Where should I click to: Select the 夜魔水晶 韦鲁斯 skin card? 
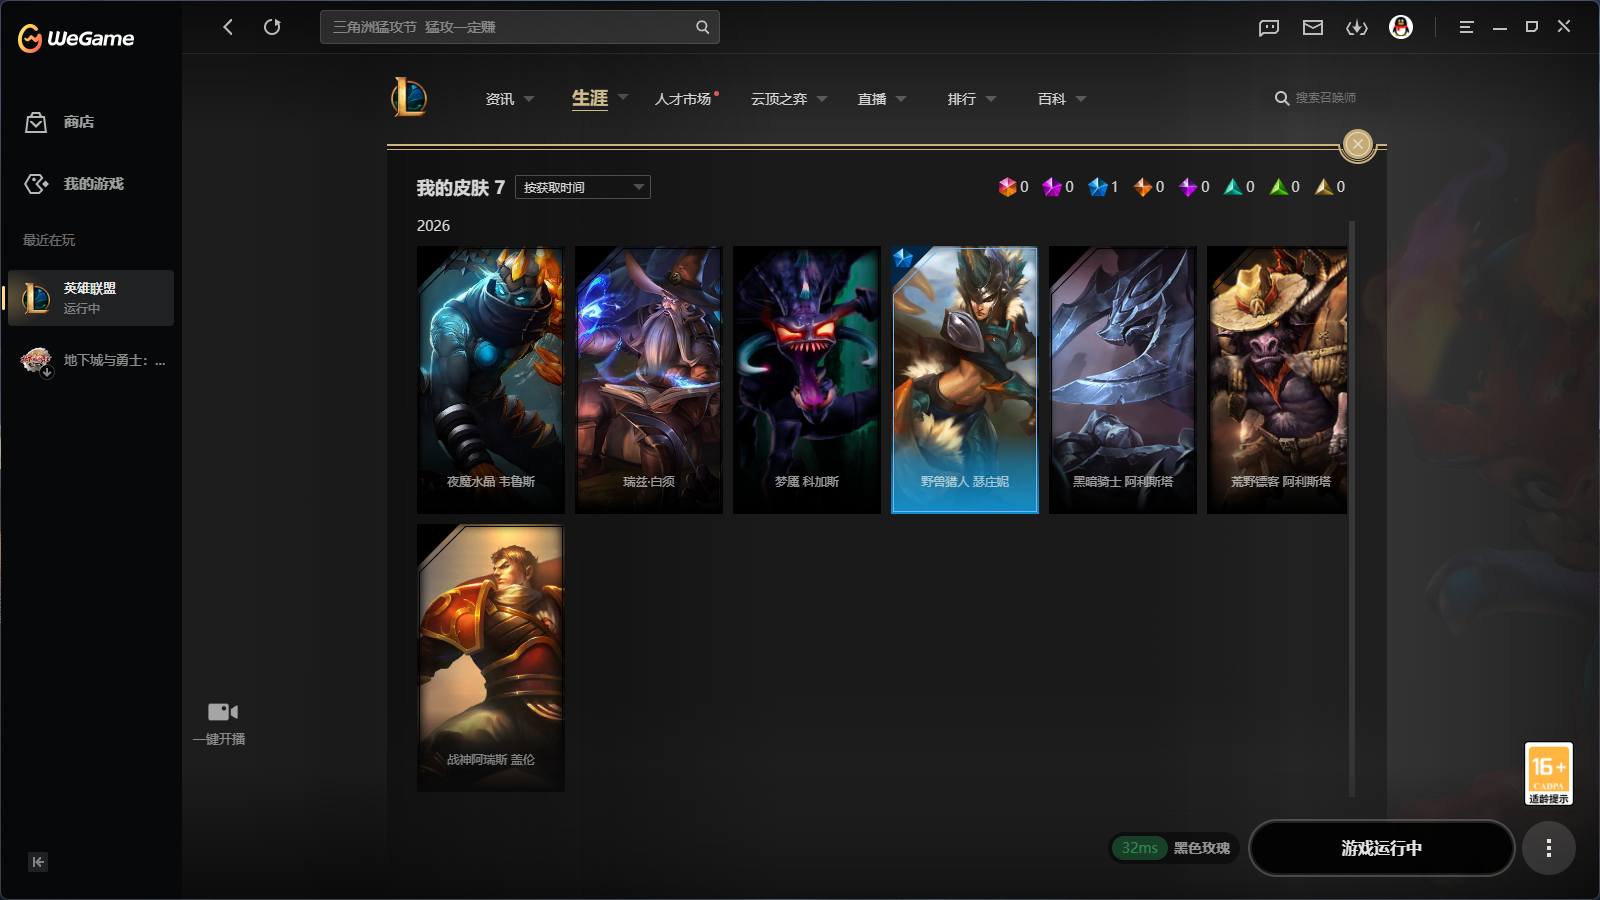[x=491, y=380]
